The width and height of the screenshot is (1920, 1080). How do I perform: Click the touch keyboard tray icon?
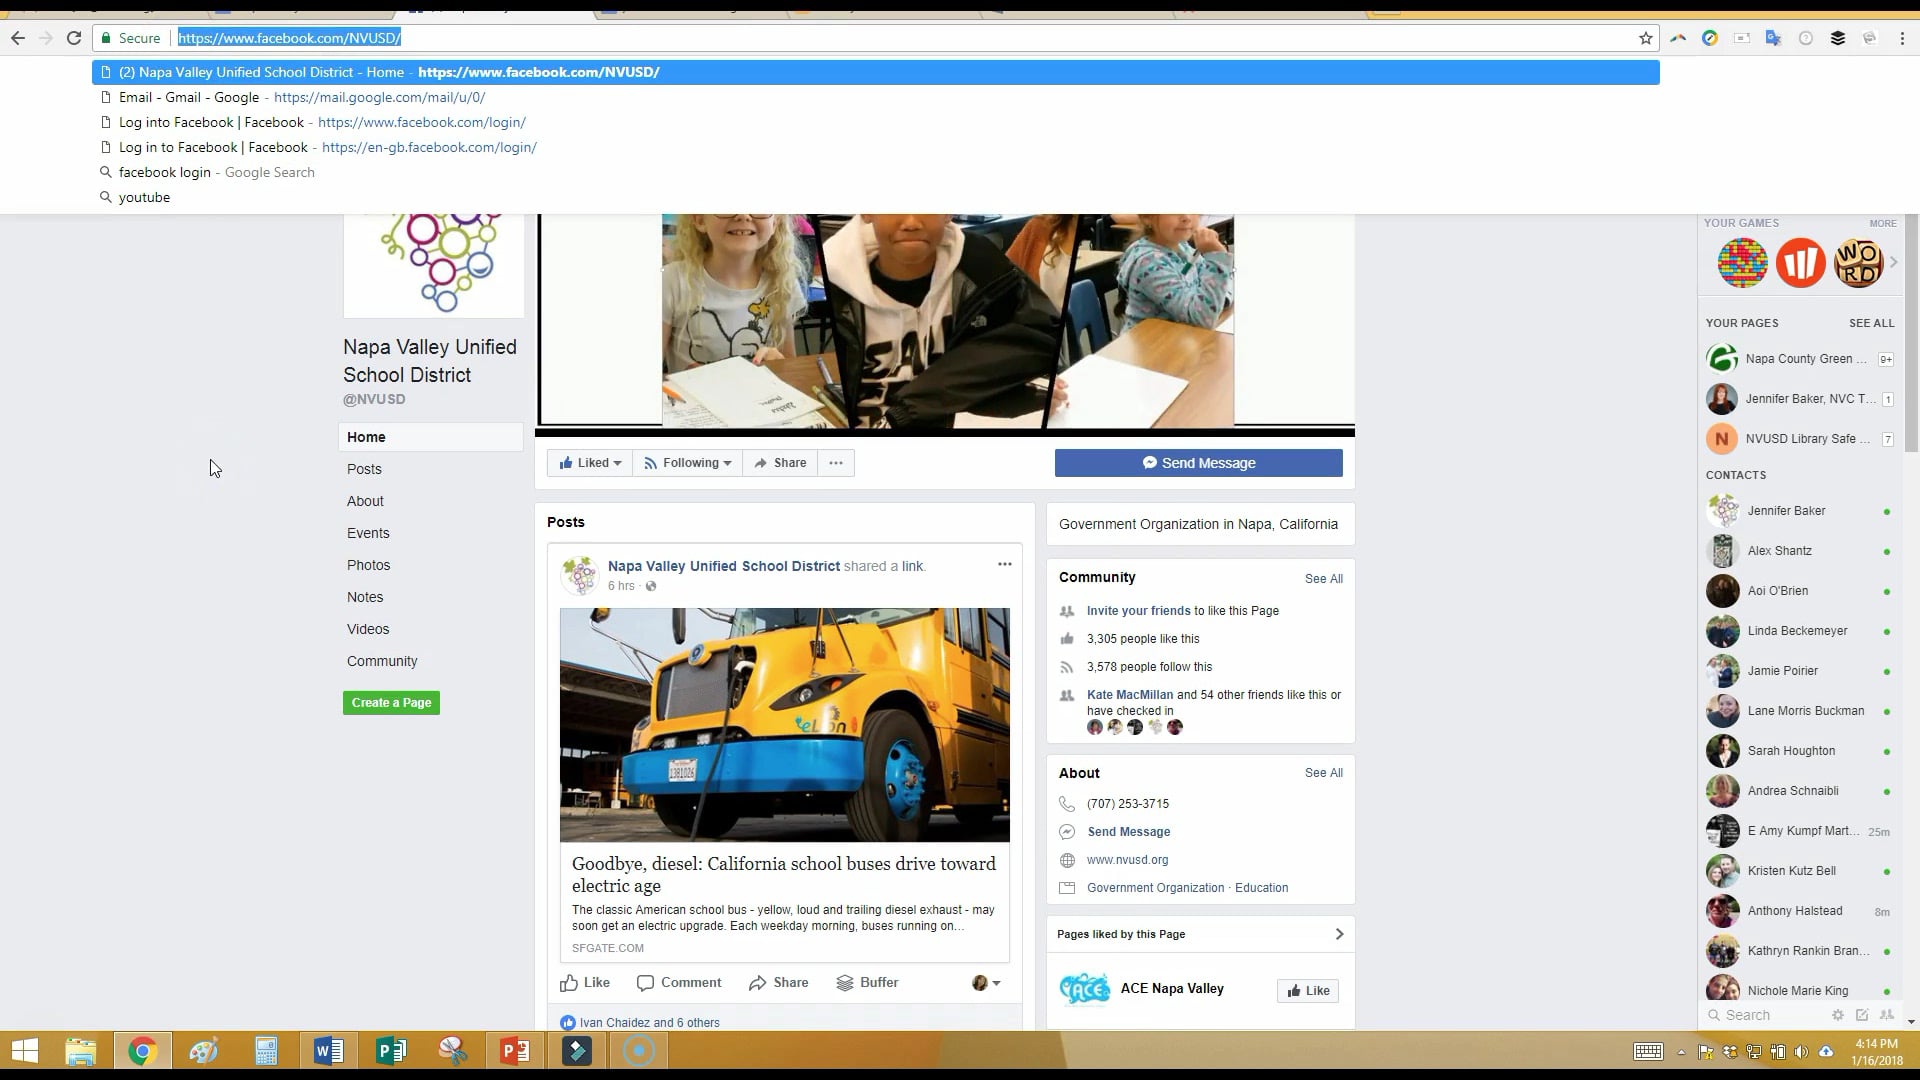1648,1051
